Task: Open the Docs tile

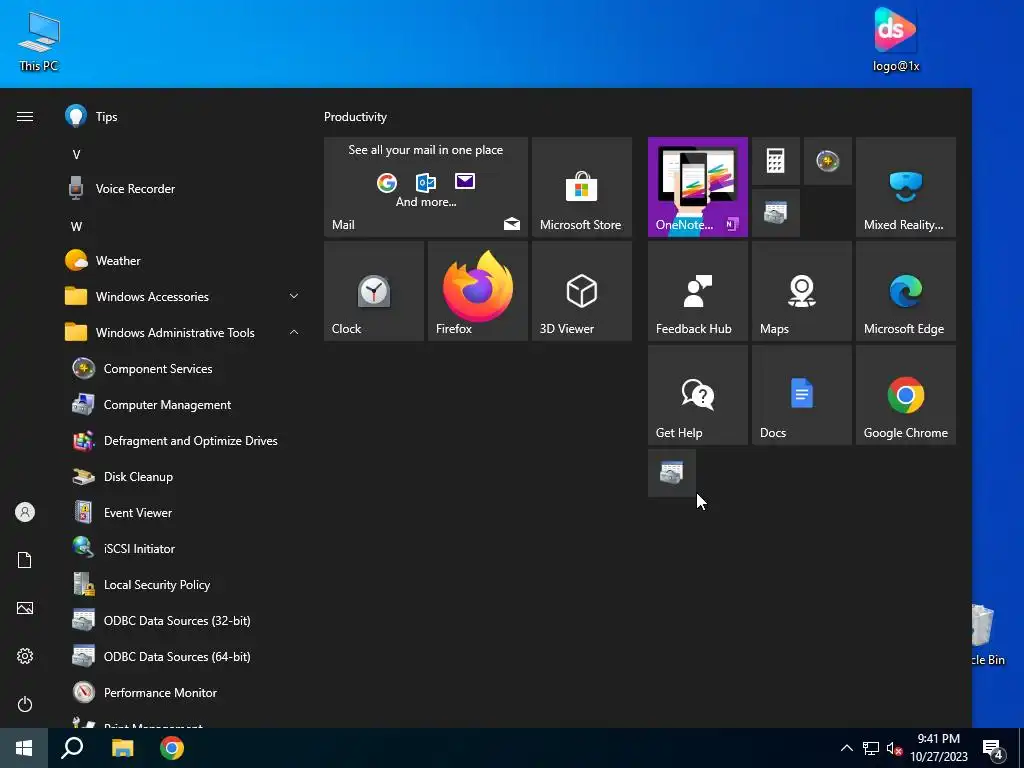Action: click(x=802, y=395)
